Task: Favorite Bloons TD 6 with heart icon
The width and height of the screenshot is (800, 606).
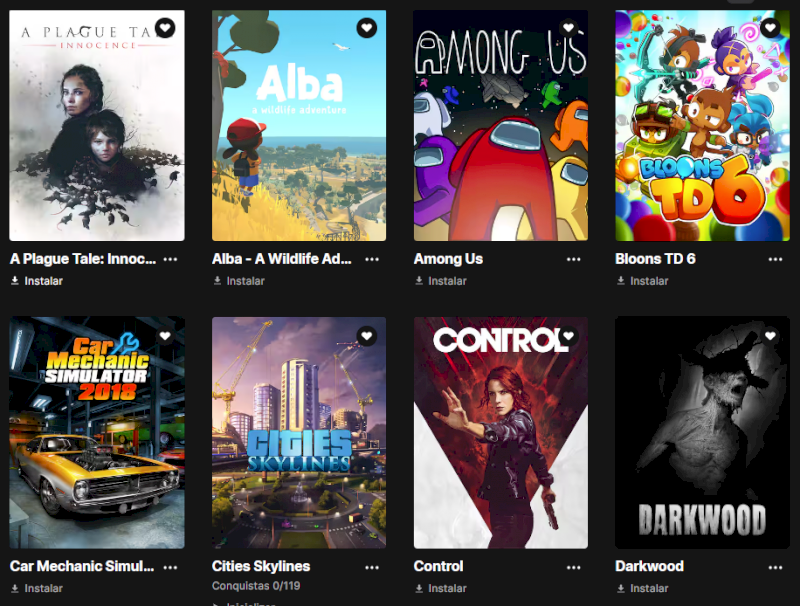Action: click(770, 28)
